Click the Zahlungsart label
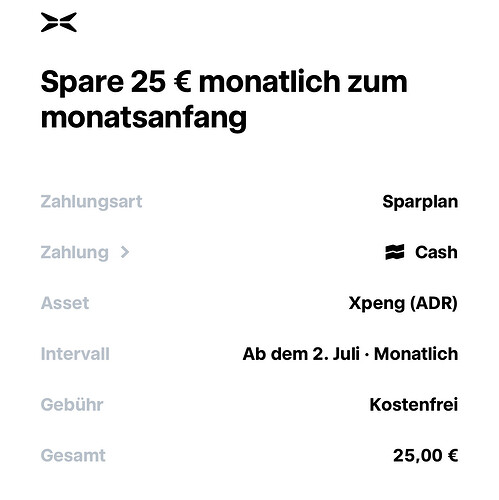Viewport: 499px width, 500px height. 91,202
